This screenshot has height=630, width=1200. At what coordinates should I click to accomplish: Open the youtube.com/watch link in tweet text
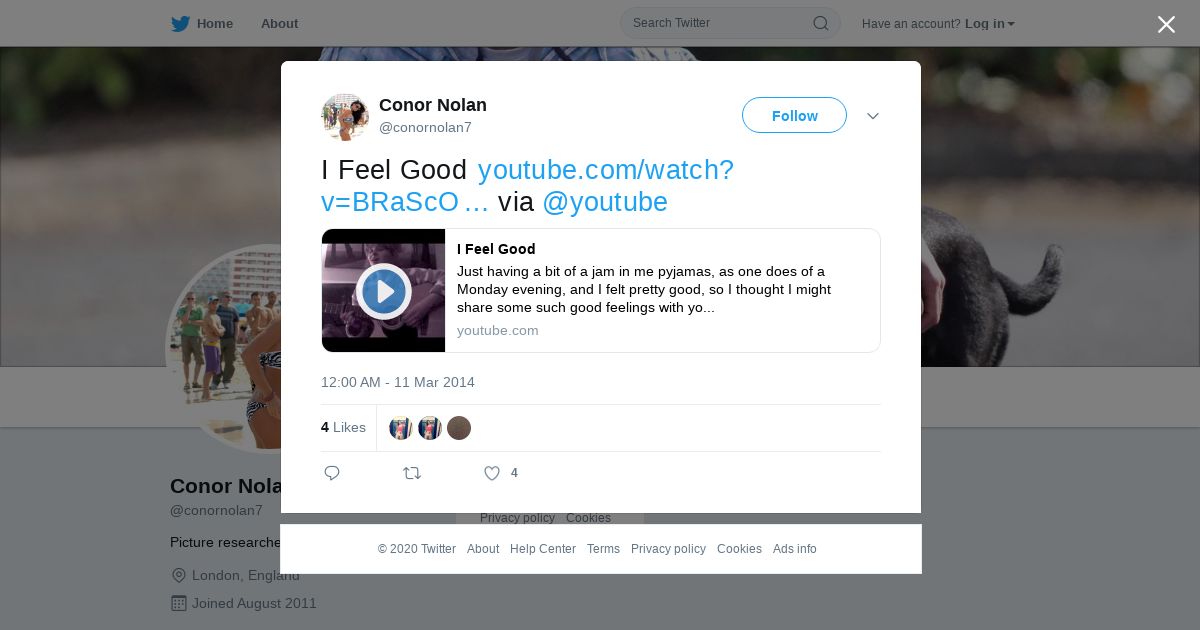528,186
